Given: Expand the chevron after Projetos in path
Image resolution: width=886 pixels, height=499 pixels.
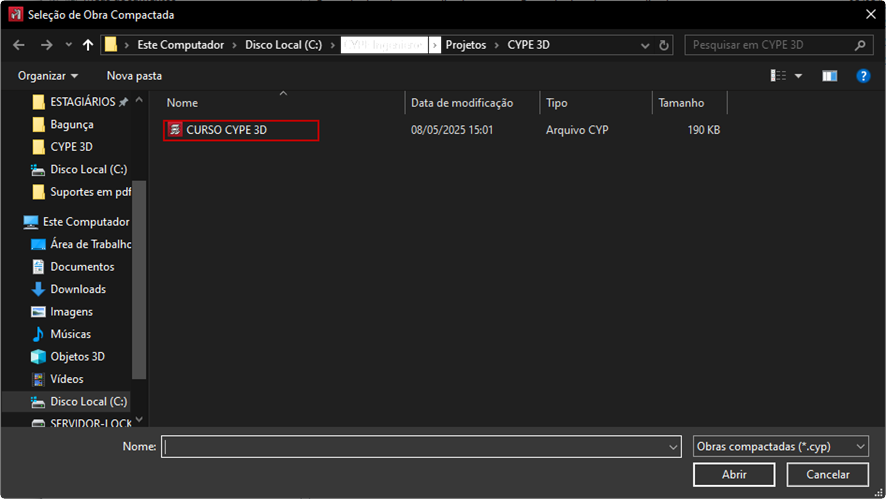Looking at the screenshot, I should [497, 45].
